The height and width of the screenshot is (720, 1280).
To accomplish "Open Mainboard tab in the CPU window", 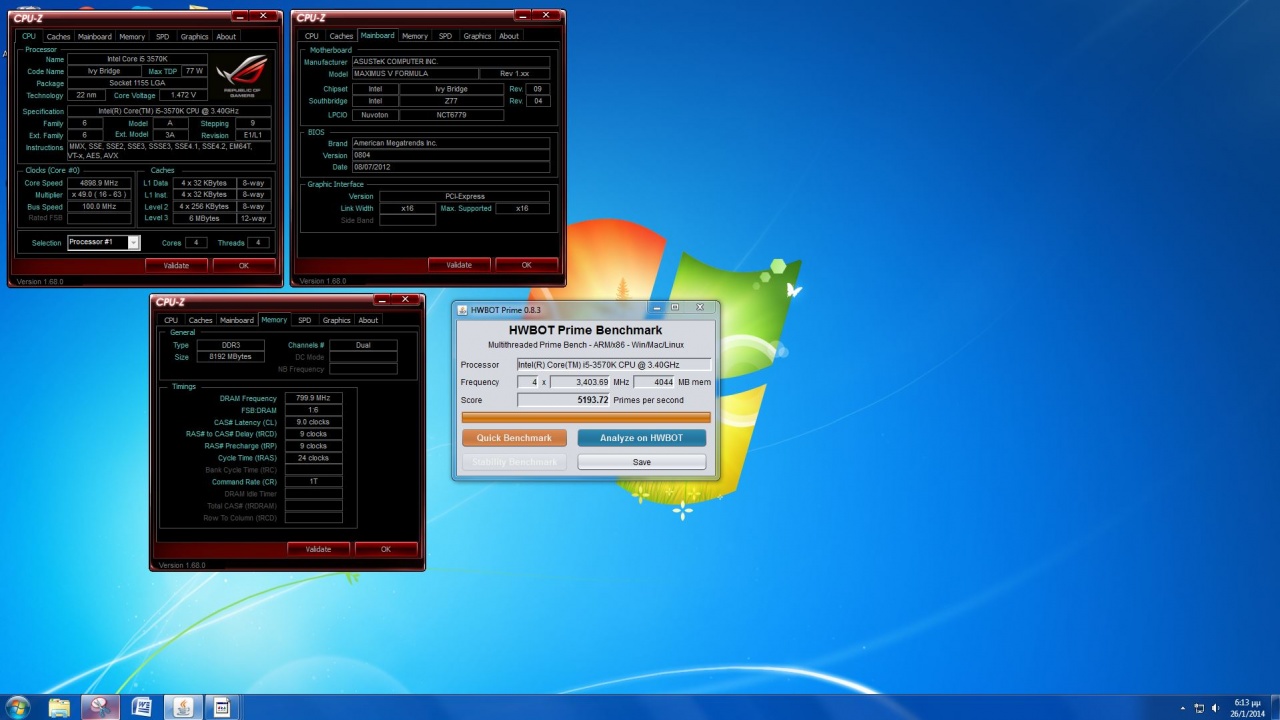I will pyautogui.click(x=95, y=36).
